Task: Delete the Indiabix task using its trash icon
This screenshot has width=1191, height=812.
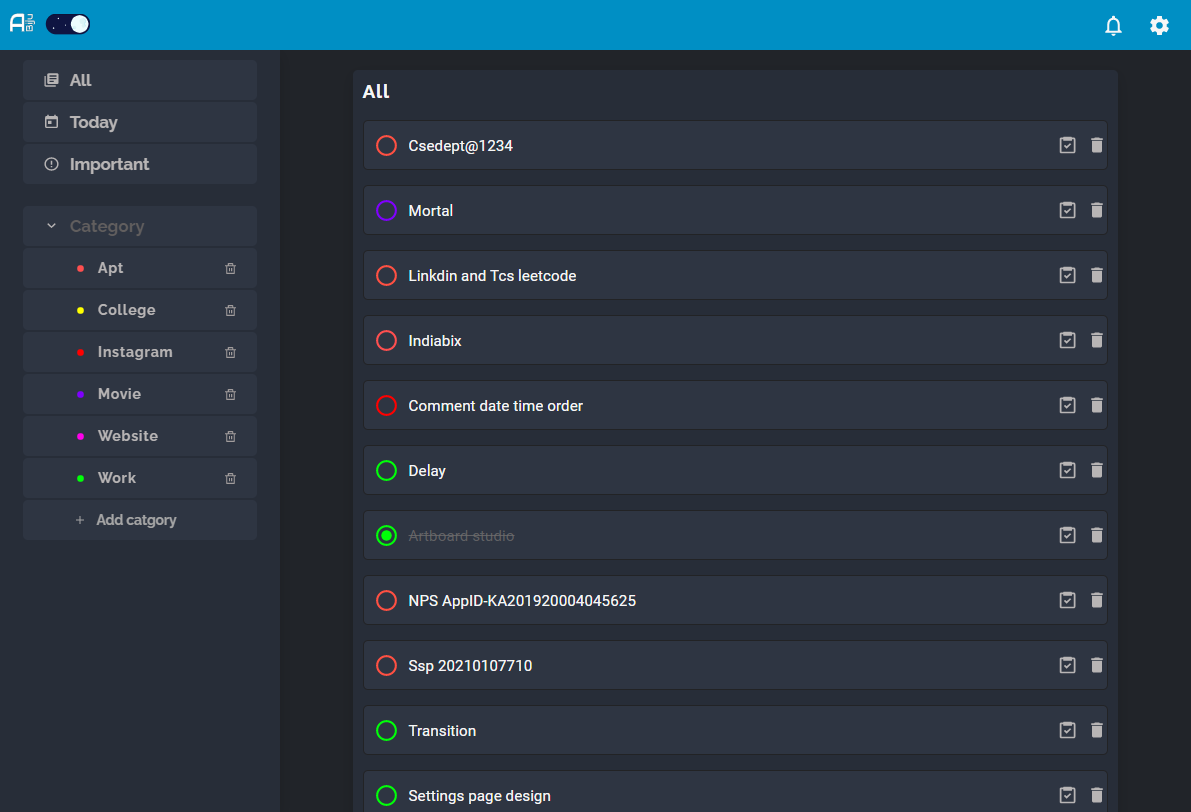Action: tap(1096, 340)
